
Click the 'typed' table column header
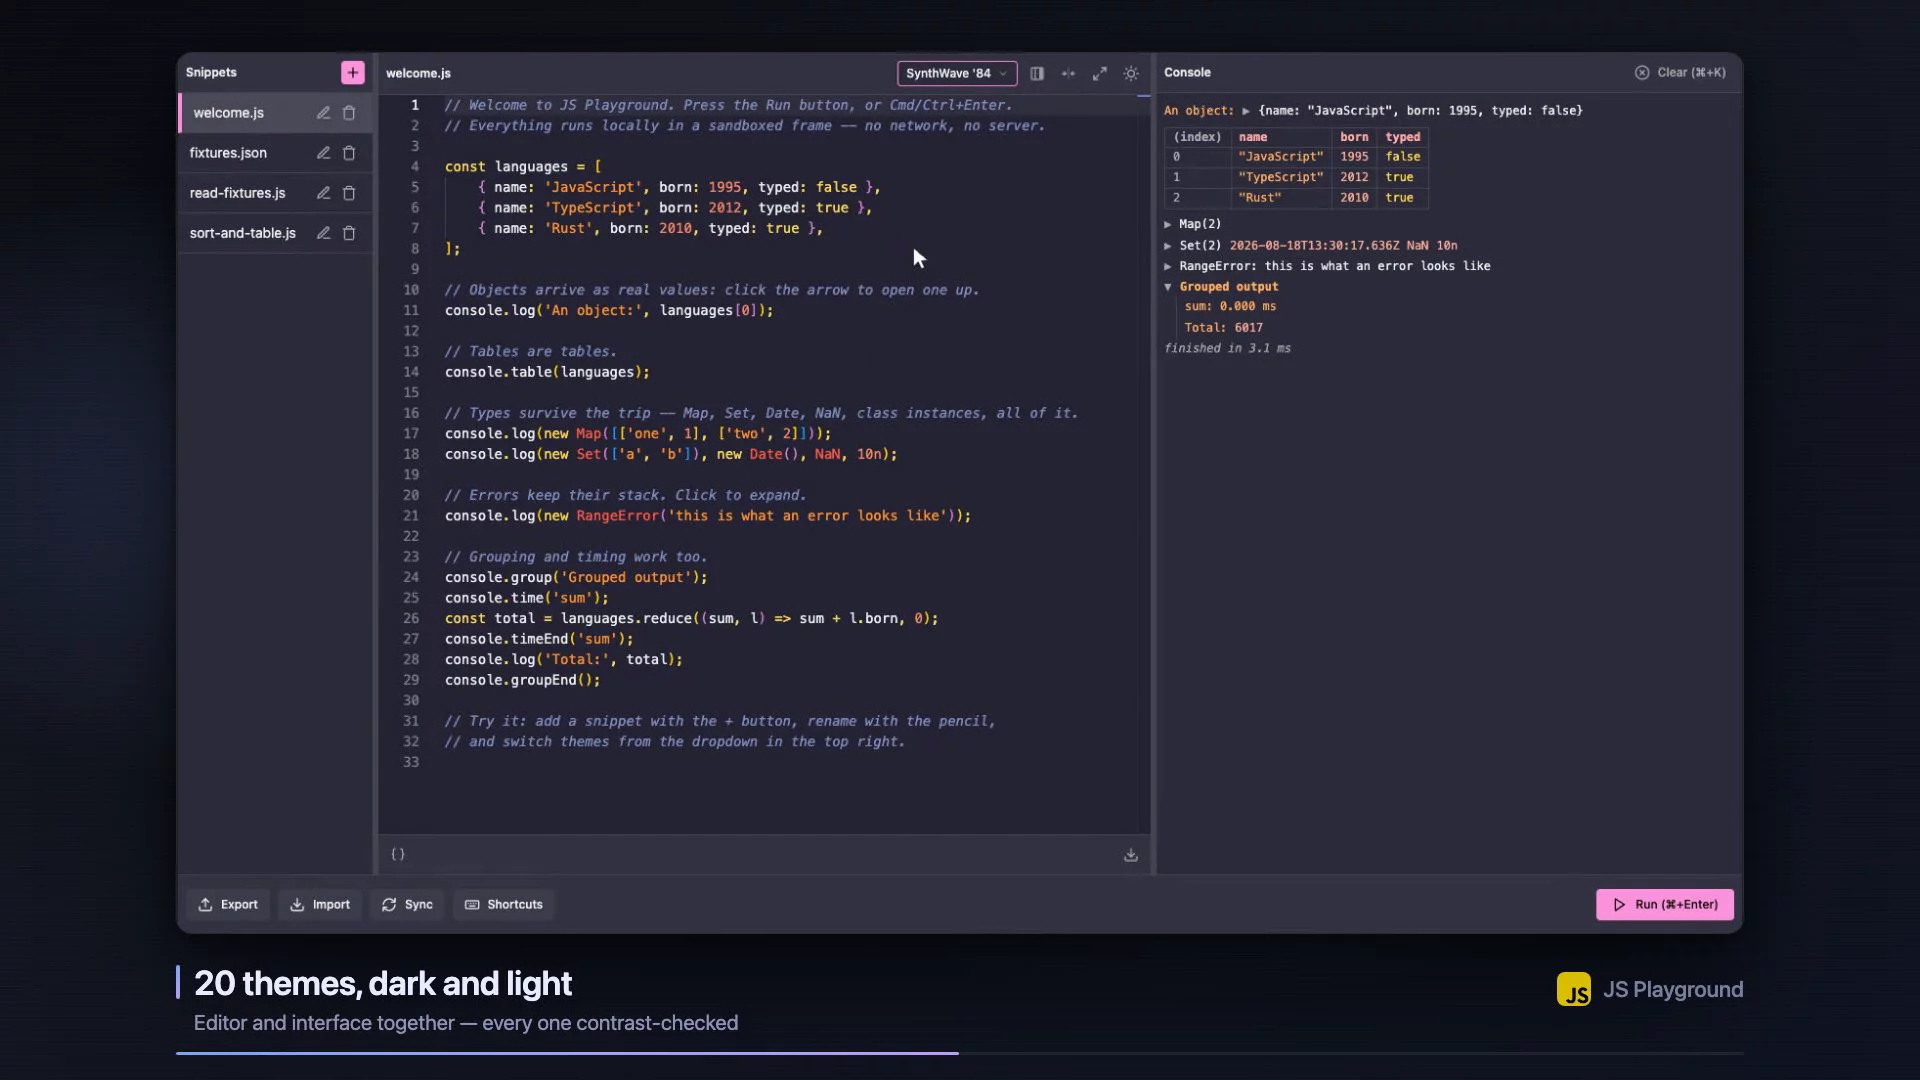1402,137
